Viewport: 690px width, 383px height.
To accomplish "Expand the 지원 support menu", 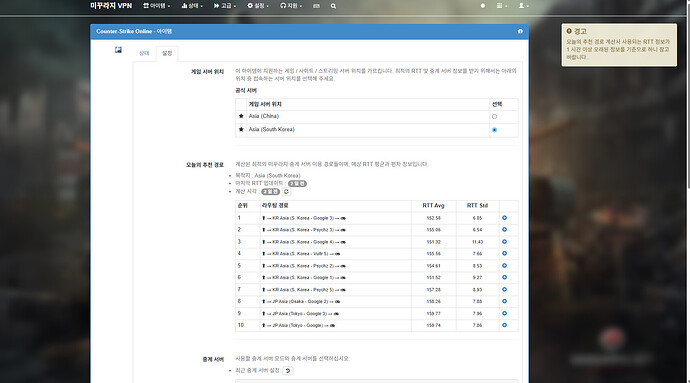I will point(291,6).
